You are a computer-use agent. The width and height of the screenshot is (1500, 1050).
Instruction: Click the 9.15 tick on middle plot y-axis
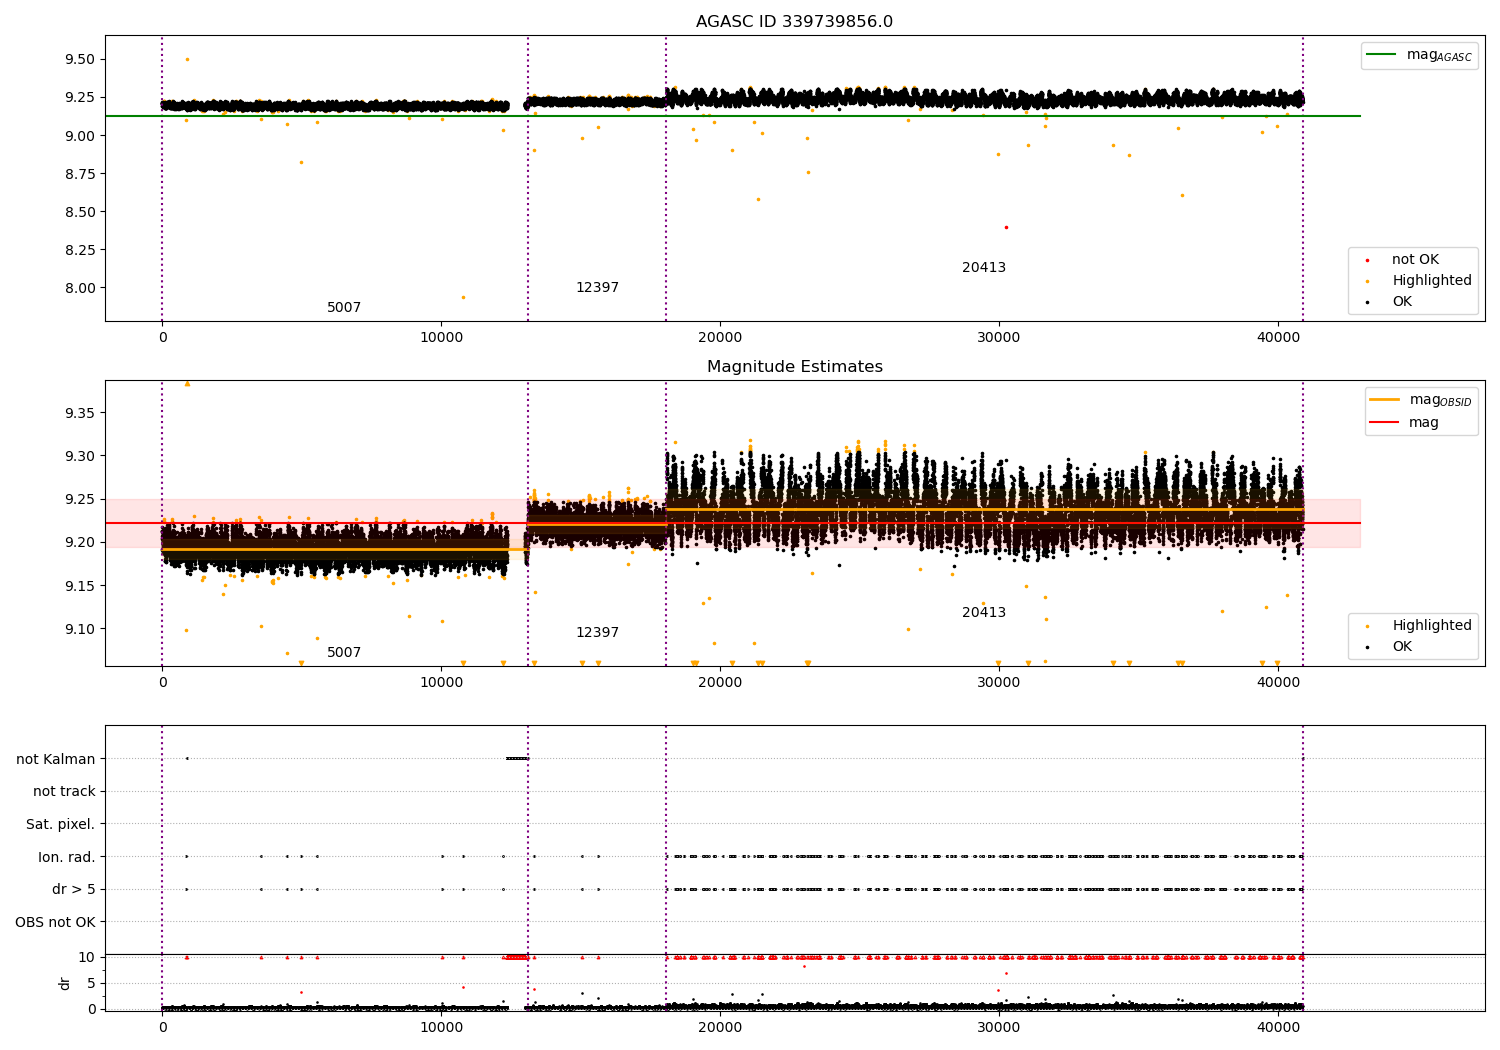pyautogui.click(x=79, y=586)
